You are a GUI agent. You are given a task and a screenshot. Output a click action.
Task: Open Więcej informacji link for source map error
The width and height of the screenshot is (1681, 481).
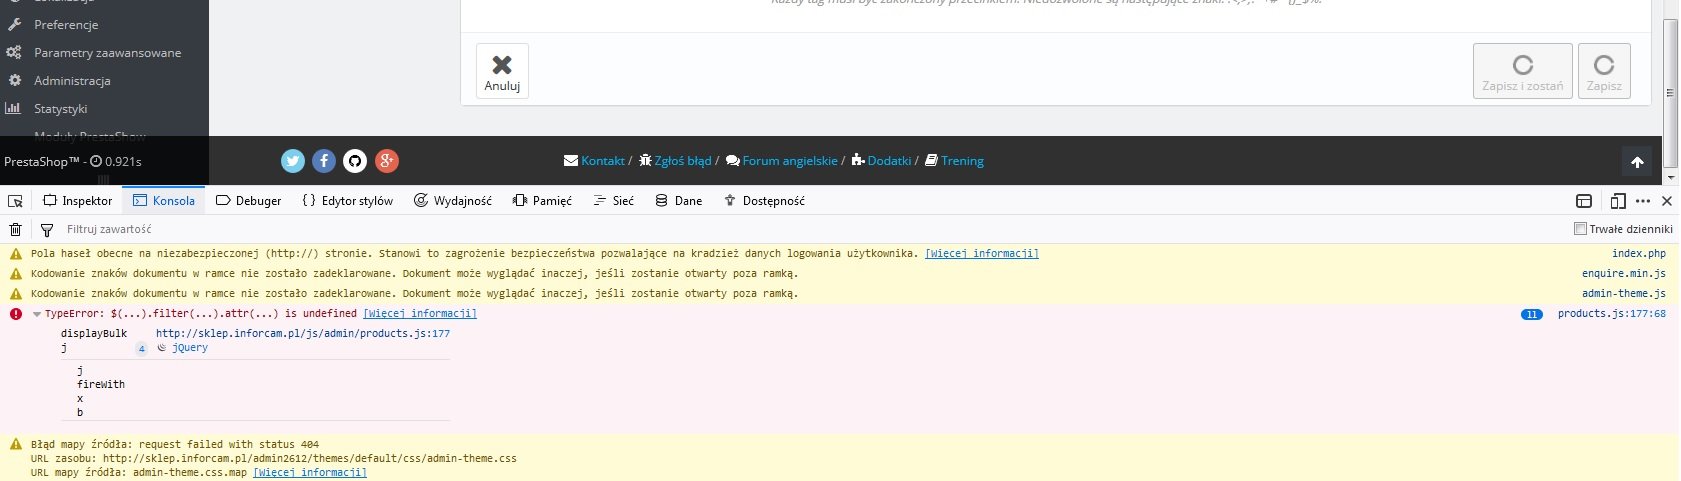click(x=310, y=473)
